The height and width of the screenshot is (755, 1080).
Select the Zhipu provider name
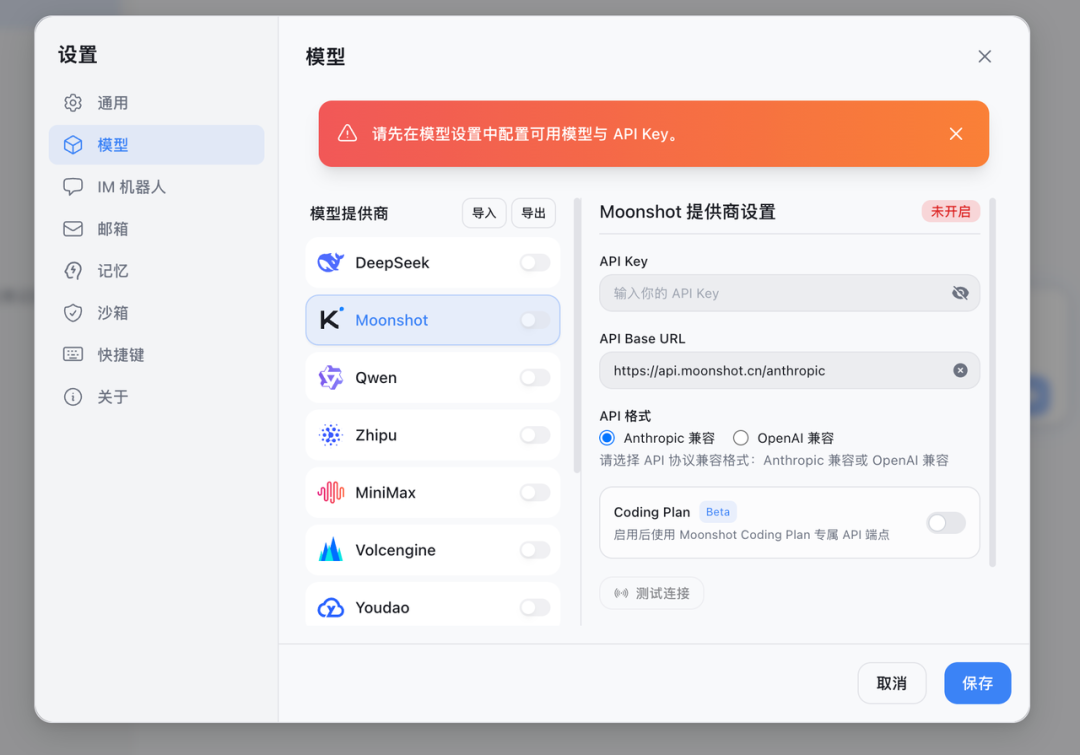point(376,435)
